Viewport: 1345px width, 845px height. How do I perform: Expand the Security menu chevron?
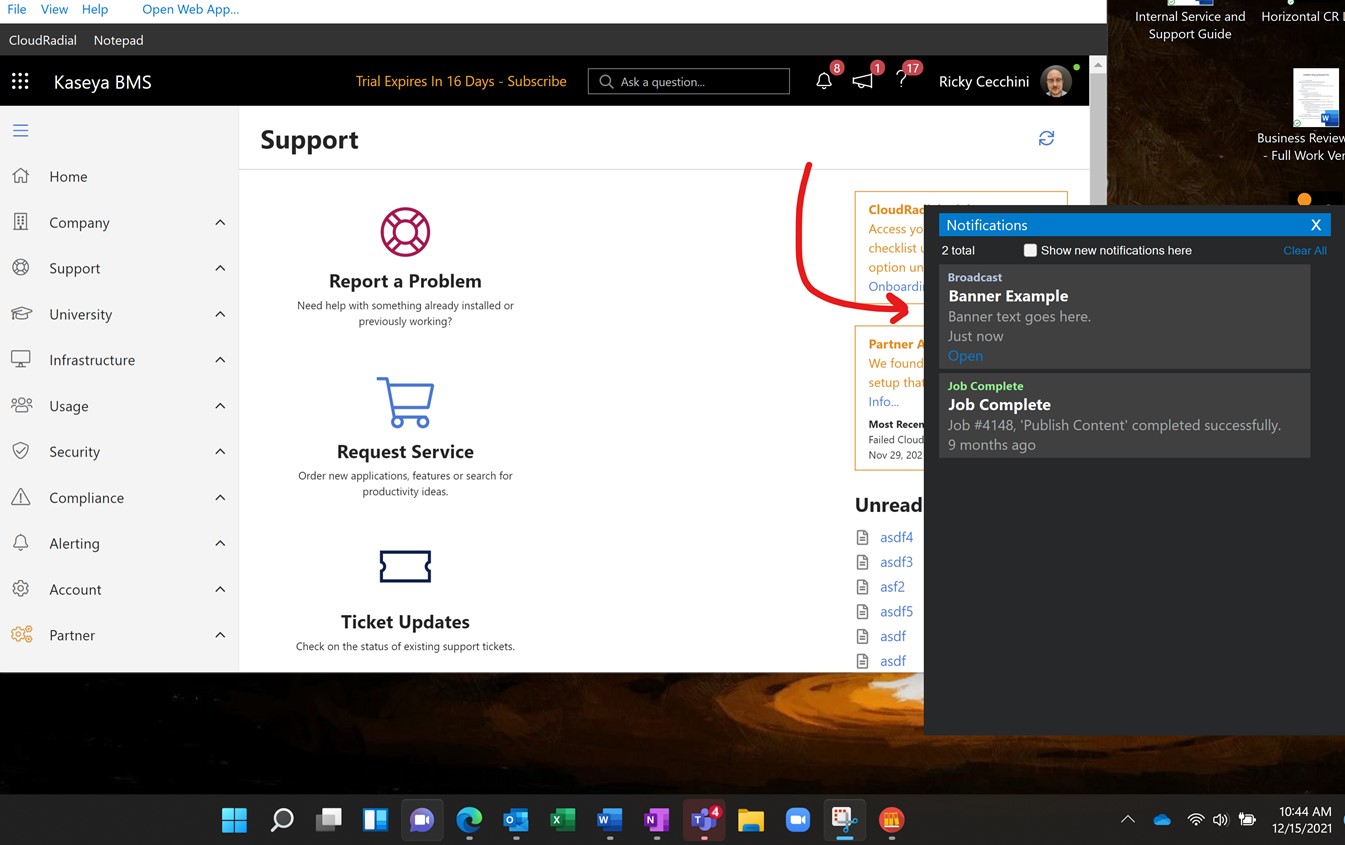coord(220,451)
